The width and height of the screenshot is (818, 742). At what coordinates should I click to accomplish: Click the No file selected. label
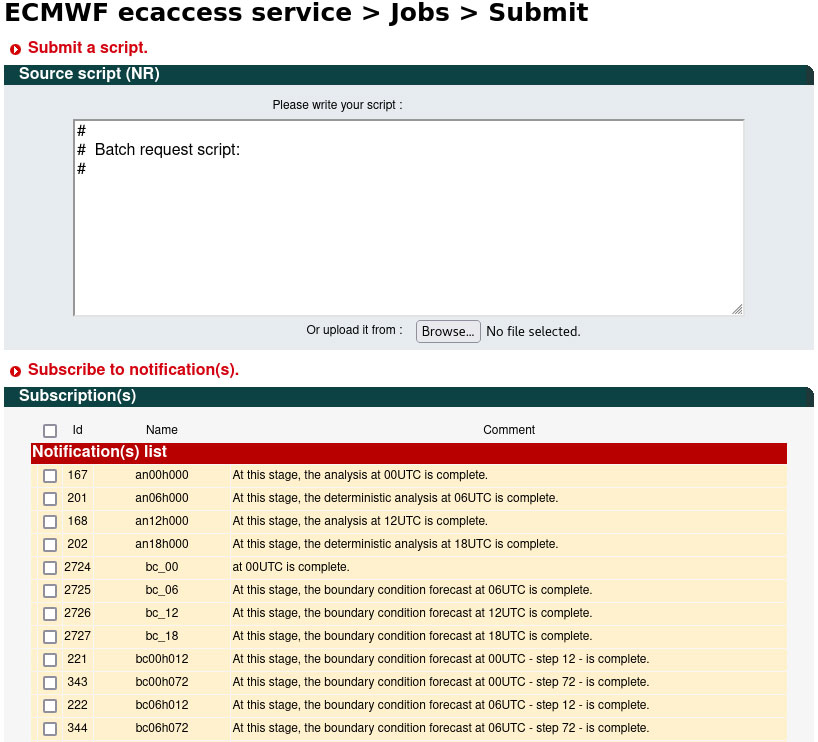click(533, 331)
